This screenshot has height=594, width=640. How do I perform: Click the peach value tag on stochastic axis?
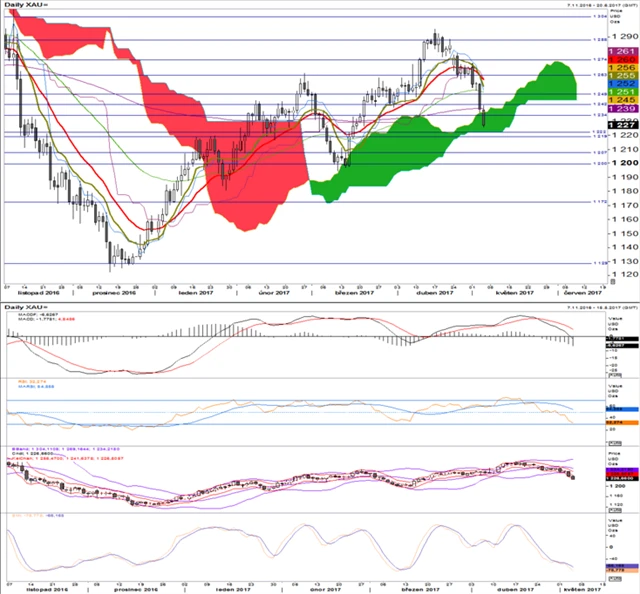tap(622, 570)
